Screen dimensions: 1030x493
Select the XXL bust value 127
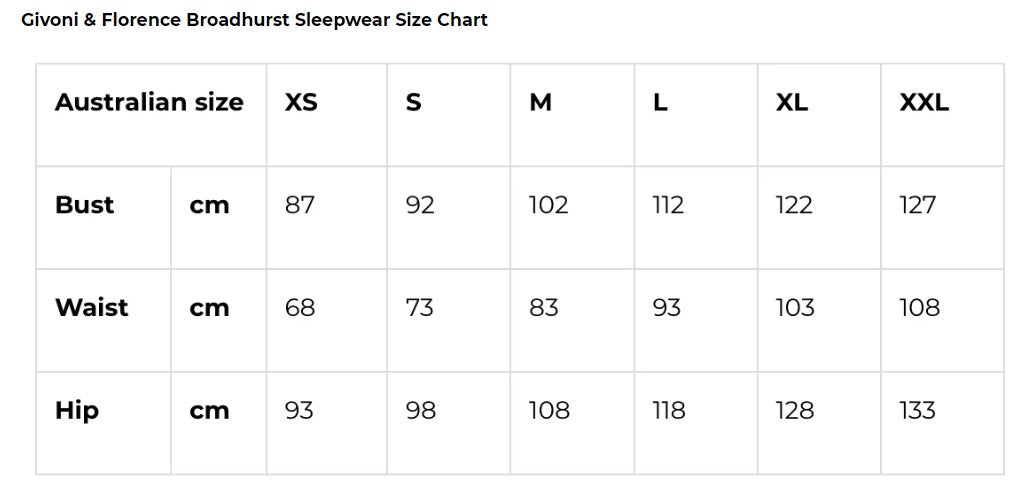coord(917,205)
